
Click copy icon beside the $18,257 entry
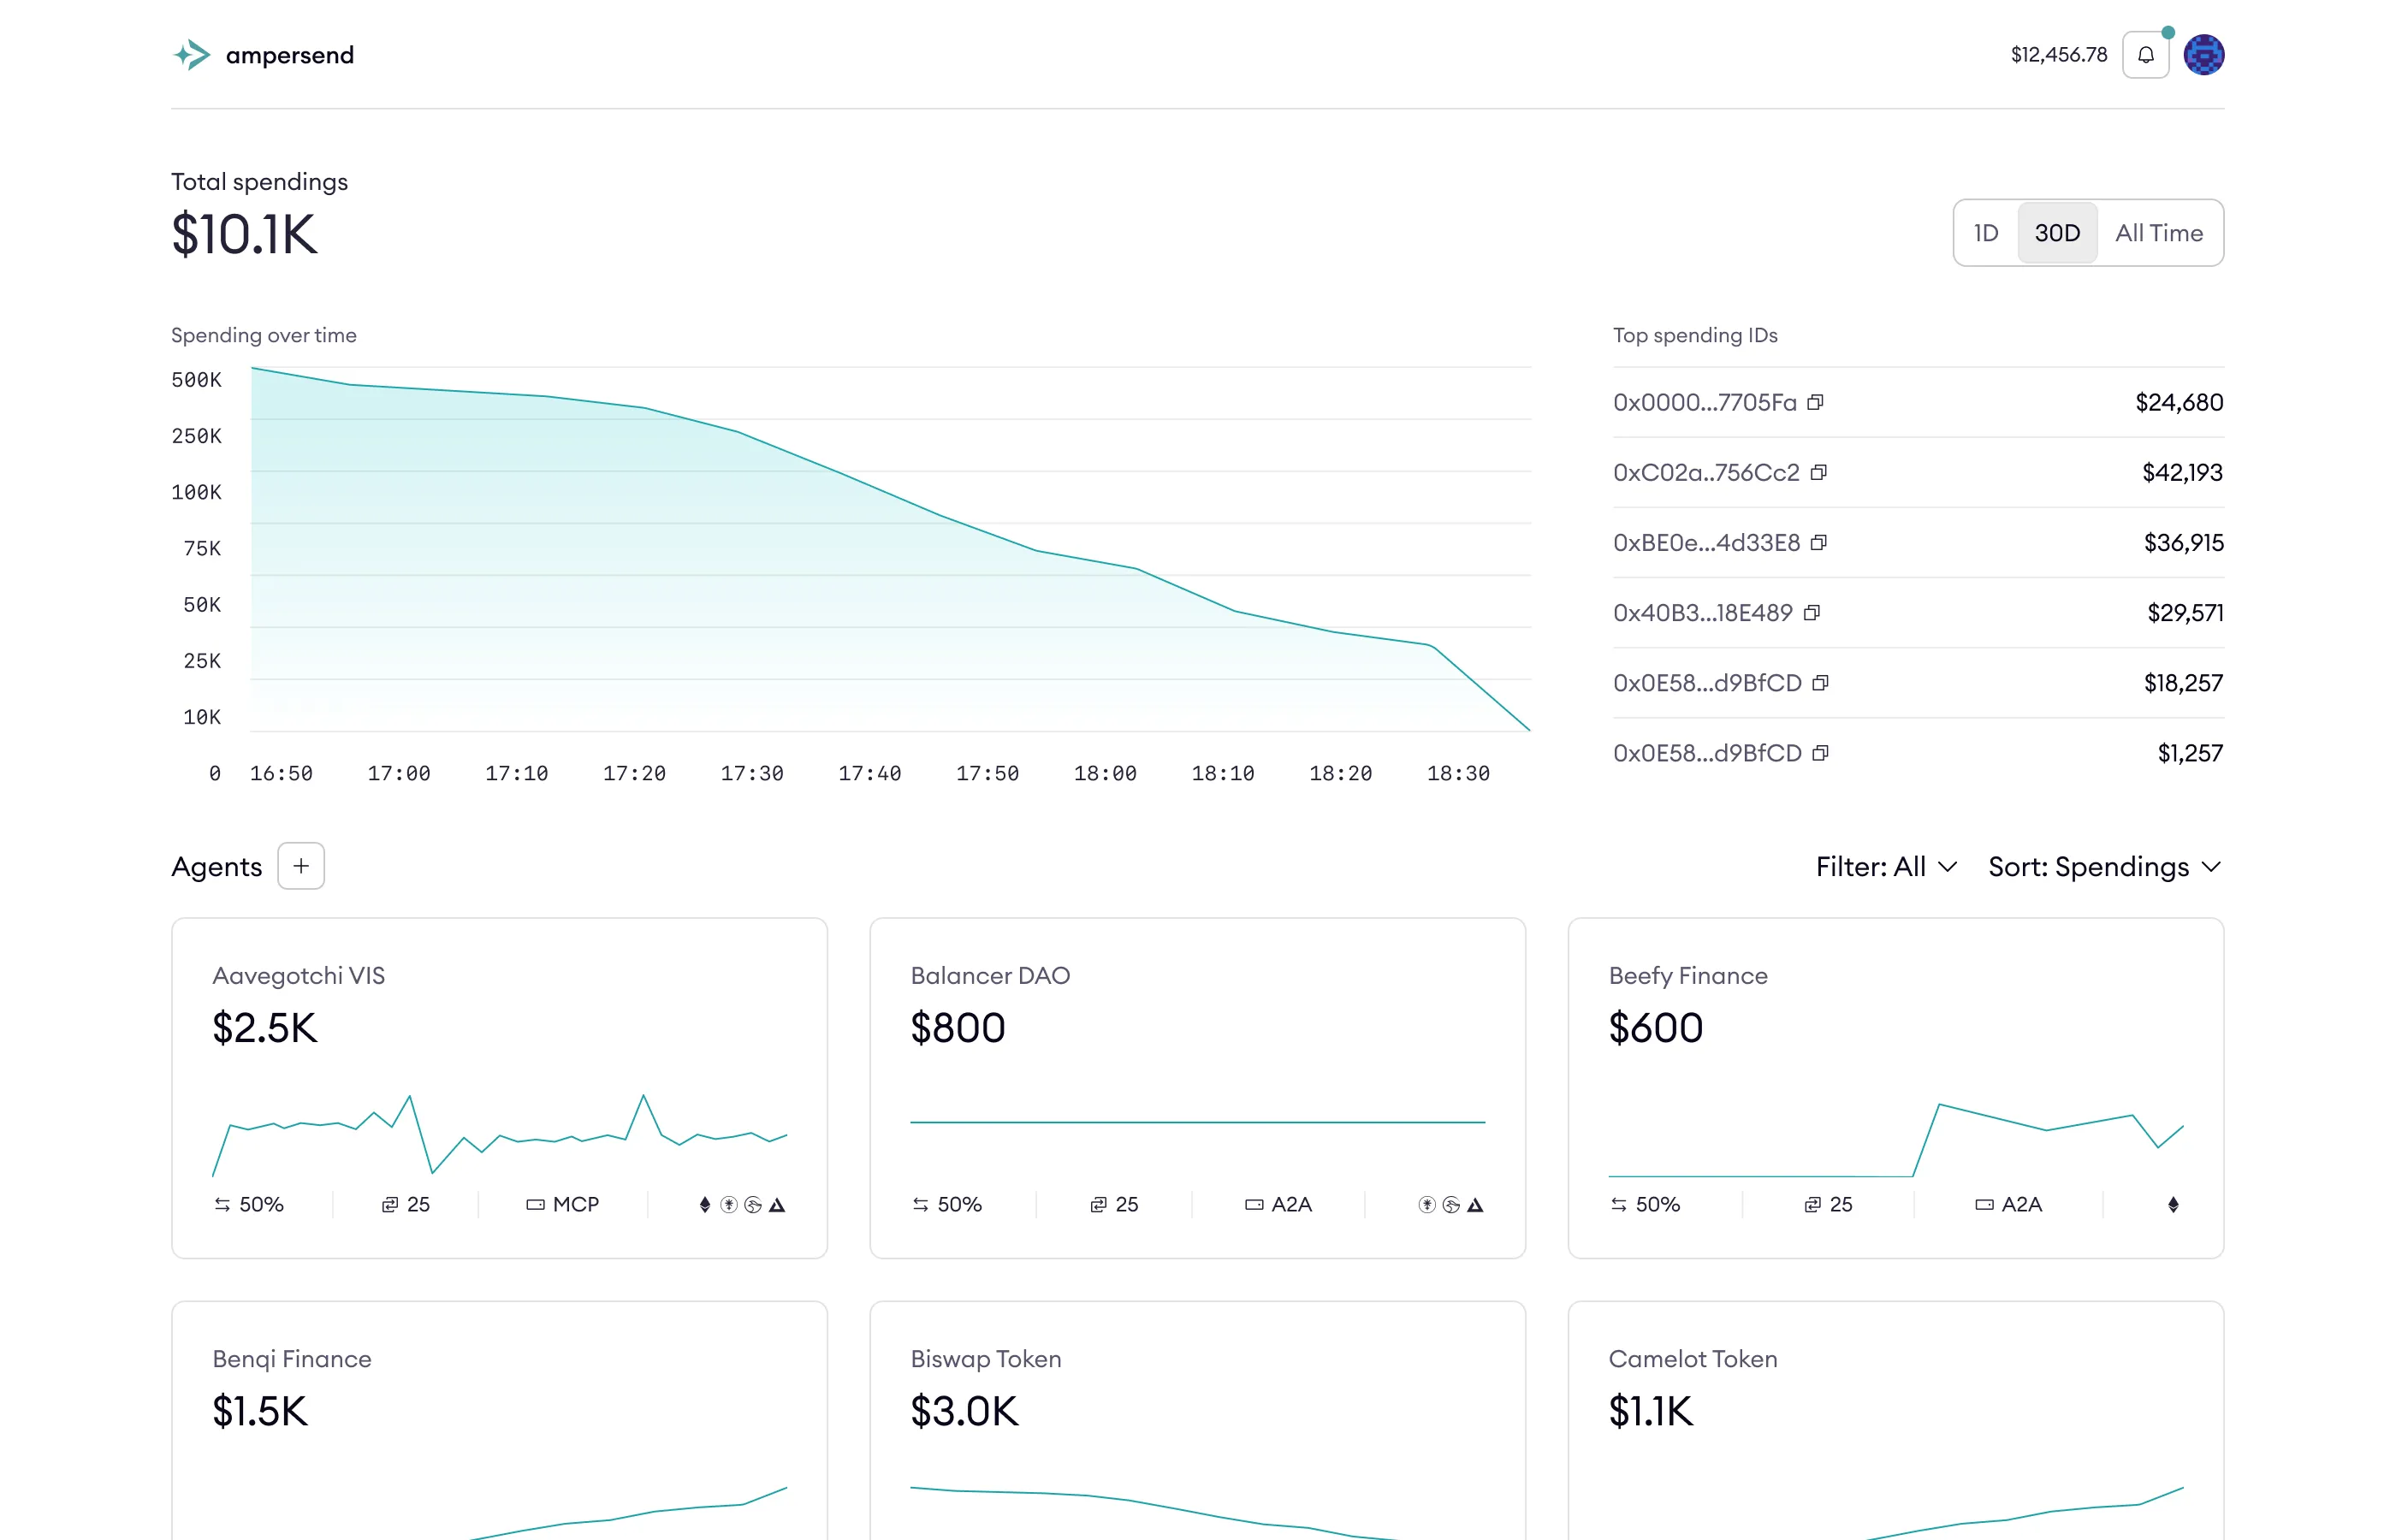[x=1820, y=683]
